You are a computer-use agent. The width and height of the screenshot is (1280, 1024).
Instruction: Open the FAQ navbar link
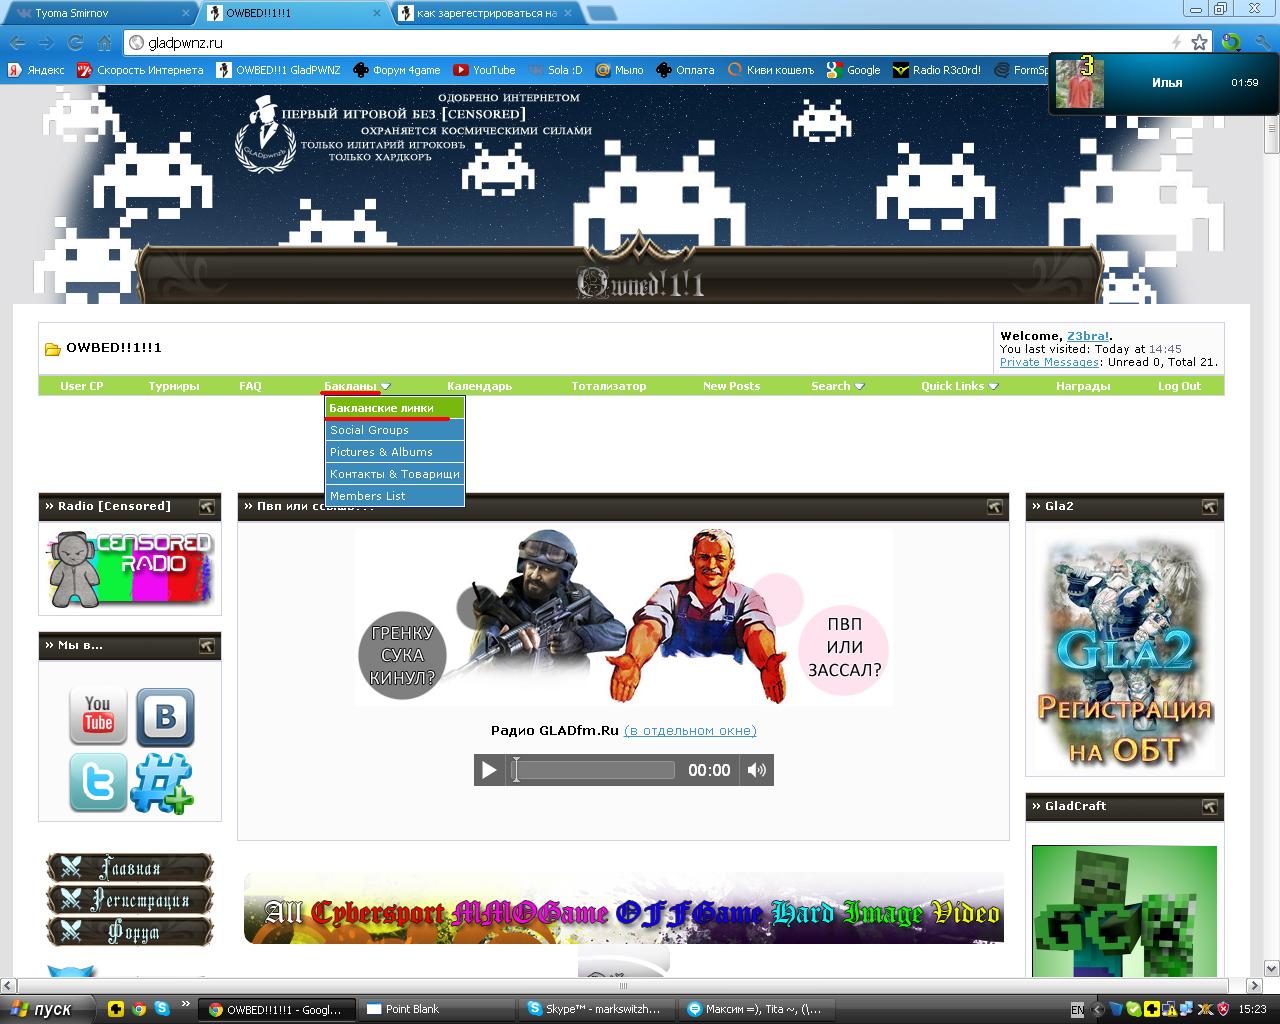pyautogui.click(x=250, y=386)
